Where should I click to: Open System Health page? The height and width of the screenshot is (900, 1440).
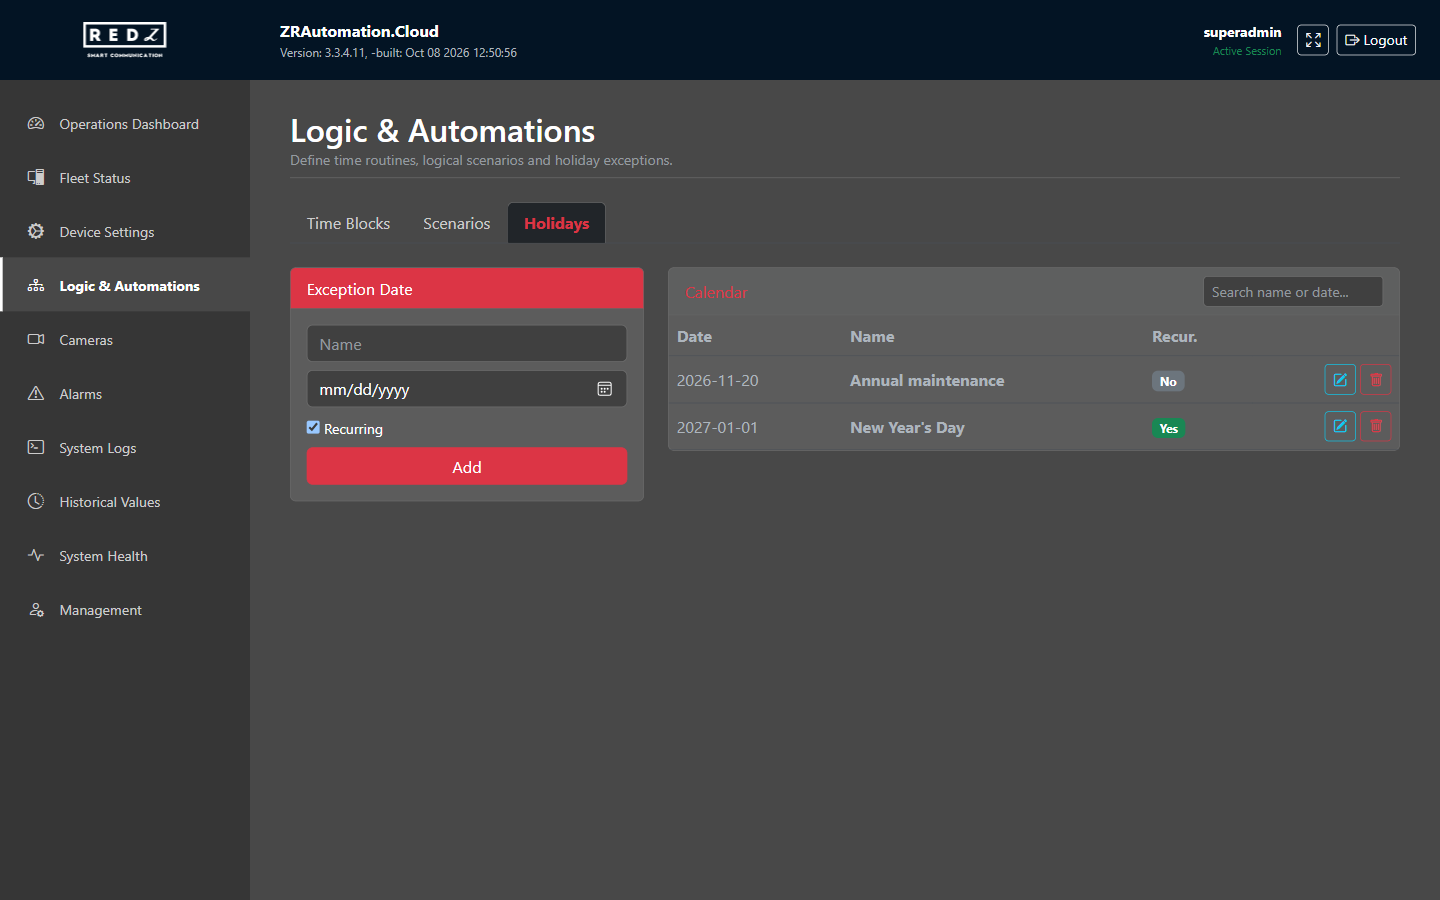pos(125,556)
